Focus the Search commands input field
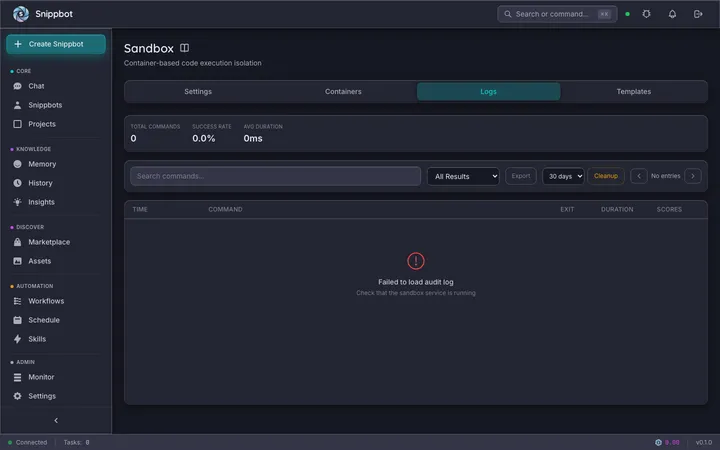Viewport: 720px width, 450px height. point(276,176)
